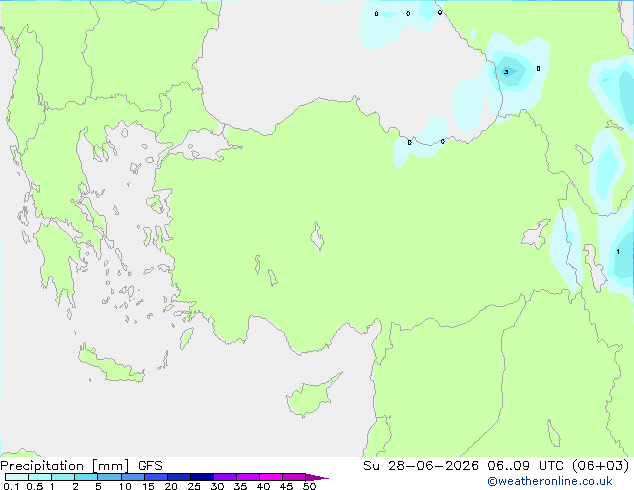Select the 'GFS' model label
Screen dimensions: 634x490
pyautogui.click(x=150, y=466)
